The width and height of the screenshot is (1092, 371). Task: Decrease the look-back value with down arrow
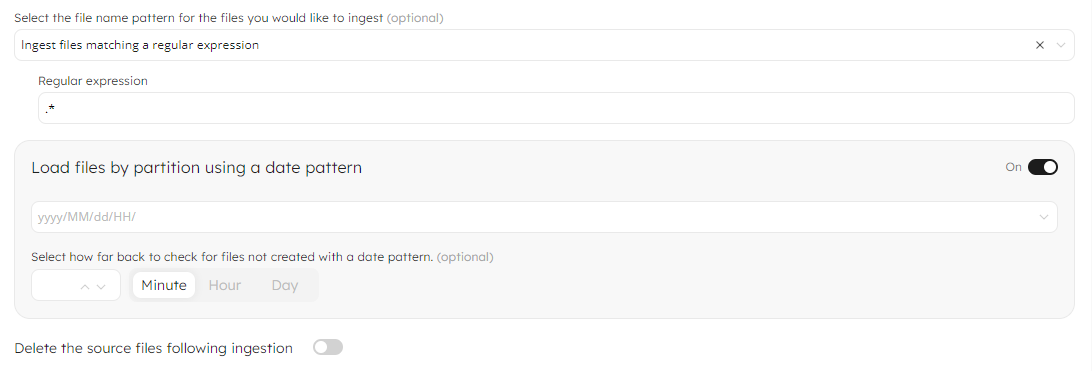[101, 286]
